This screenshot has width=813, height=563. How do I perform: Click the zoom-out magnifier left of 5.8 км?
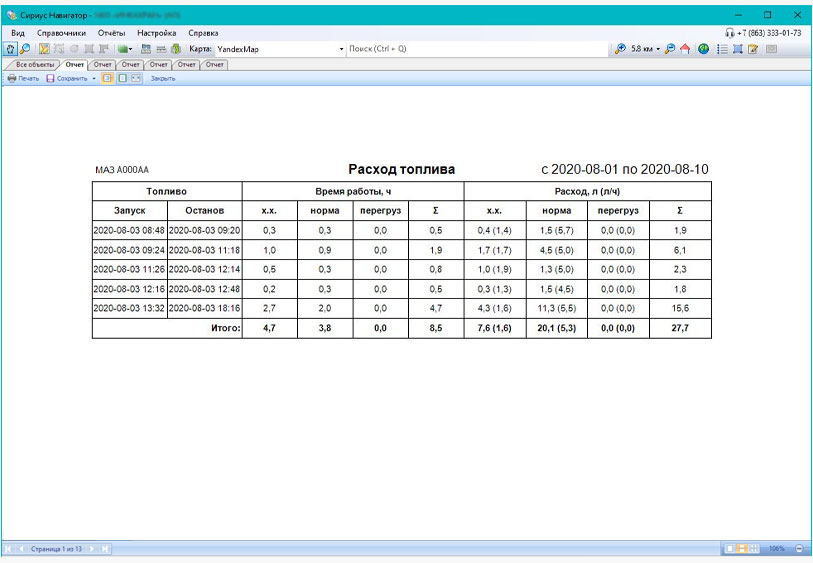(x=620, y=48)
